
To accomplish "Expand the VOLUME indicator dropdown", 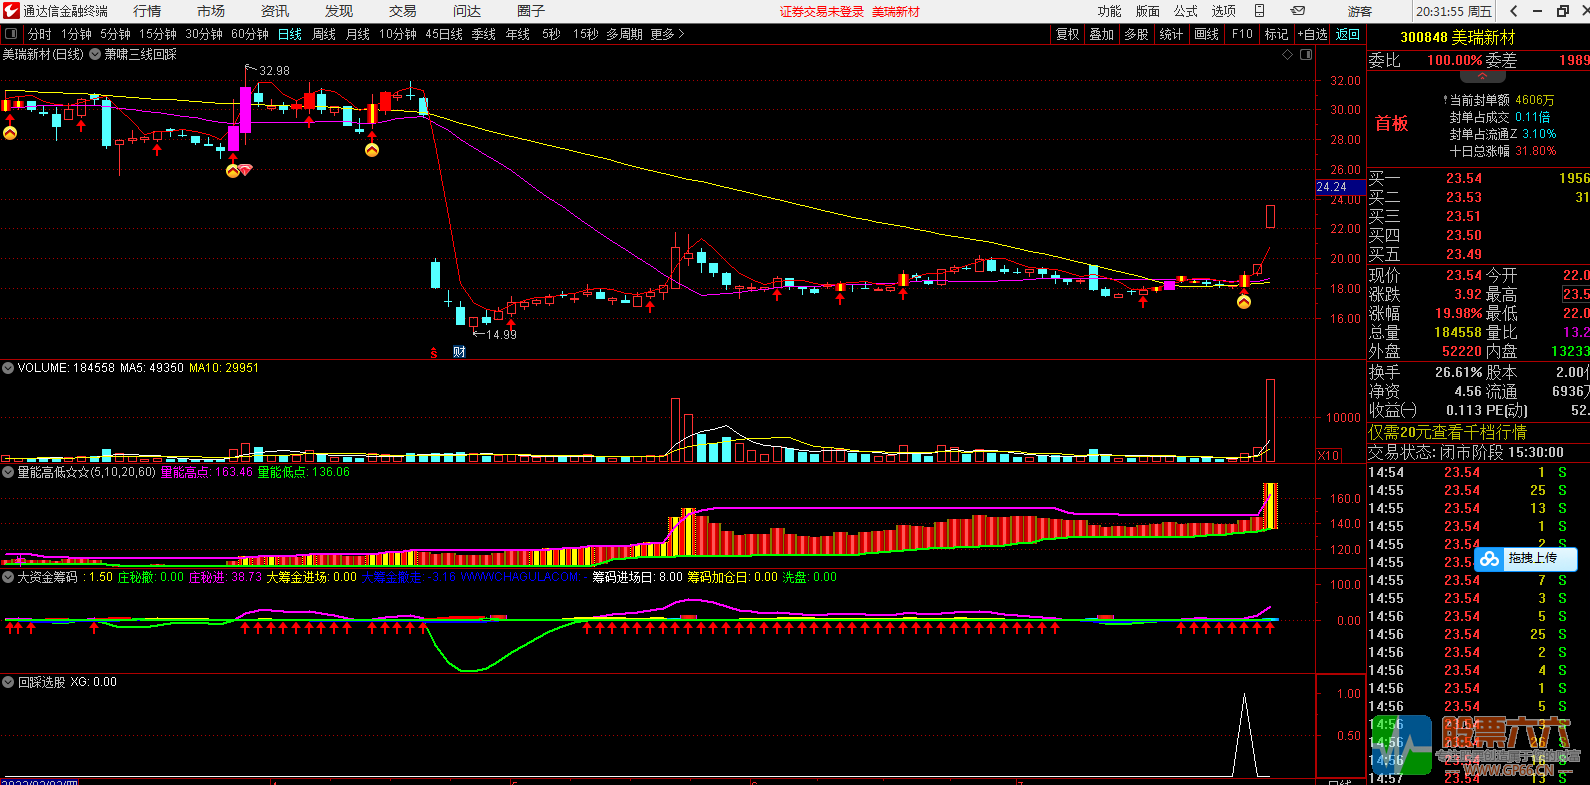I will pos(8,368).
